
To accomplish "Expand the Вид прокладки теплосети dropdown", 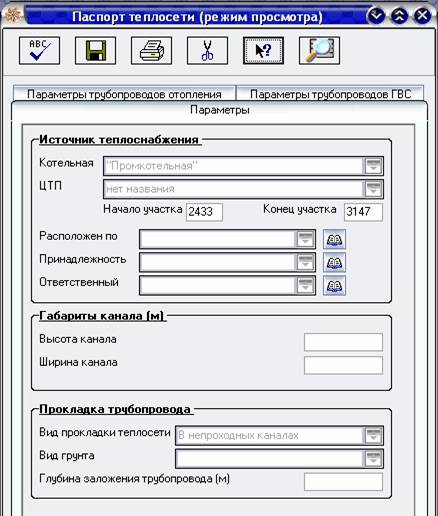I will coord(373,435).
